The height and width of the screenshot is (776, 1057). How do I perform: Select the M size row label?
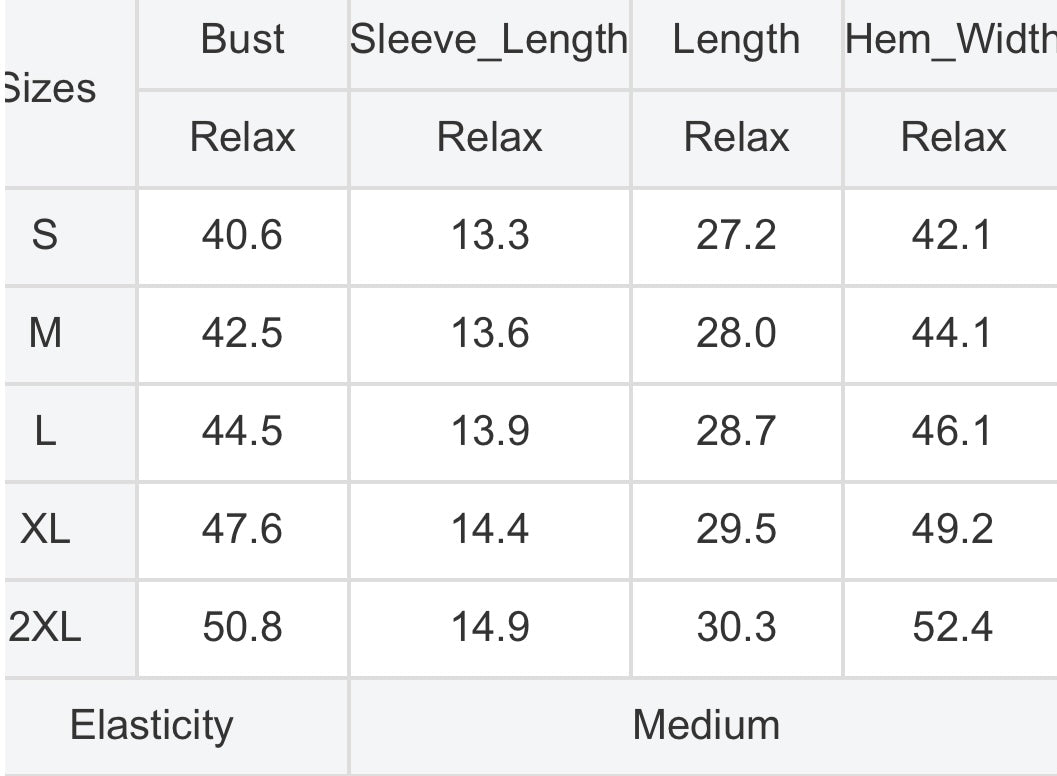45,333
